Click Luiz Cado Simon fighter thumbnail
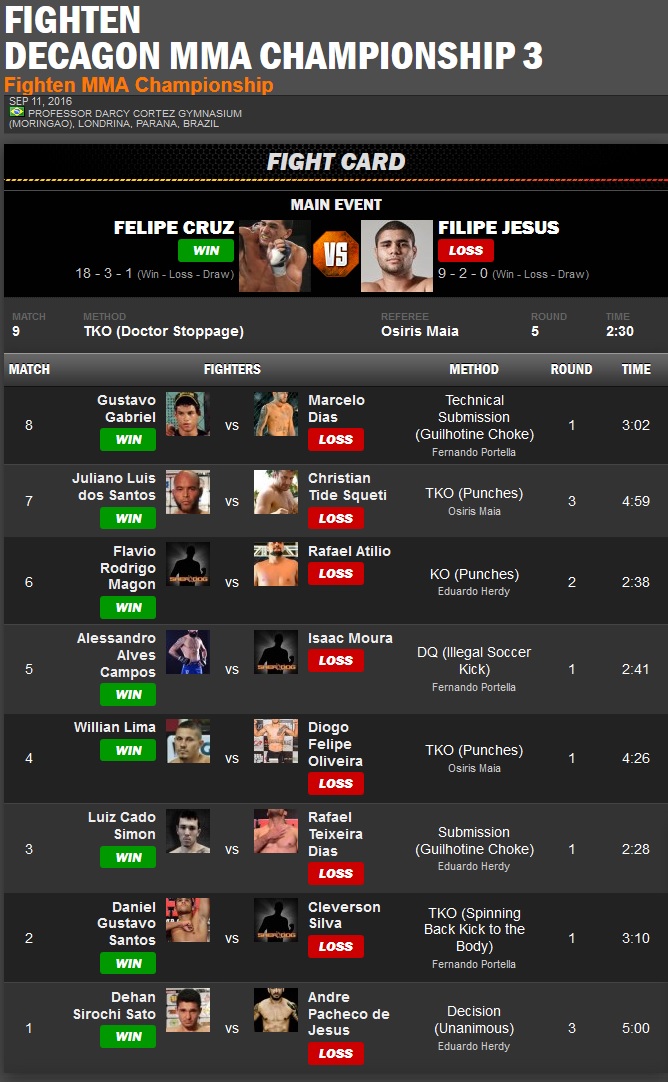 (x=188, y=831)
